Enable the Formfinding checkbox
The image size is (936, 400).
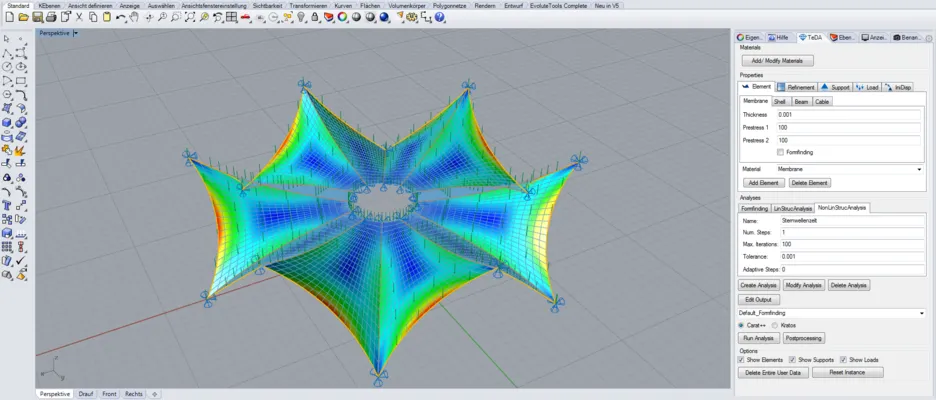pyautogui.click(x=780, y=152)
